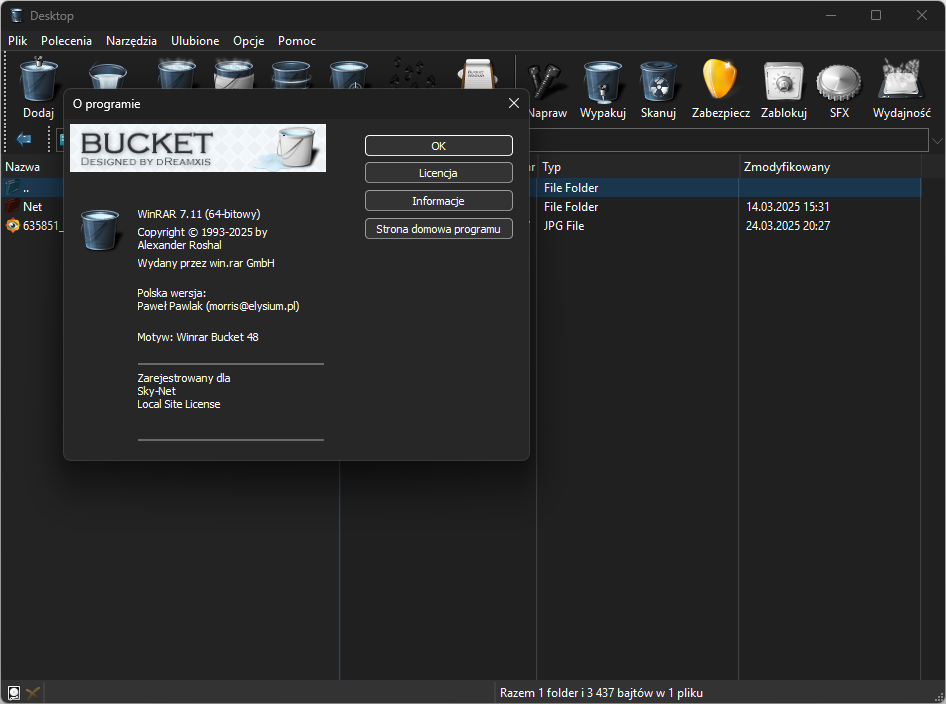Viewport: 946px width, 704px height.
Task: Click the WinRAR title bar app icon
Action: 16,16
